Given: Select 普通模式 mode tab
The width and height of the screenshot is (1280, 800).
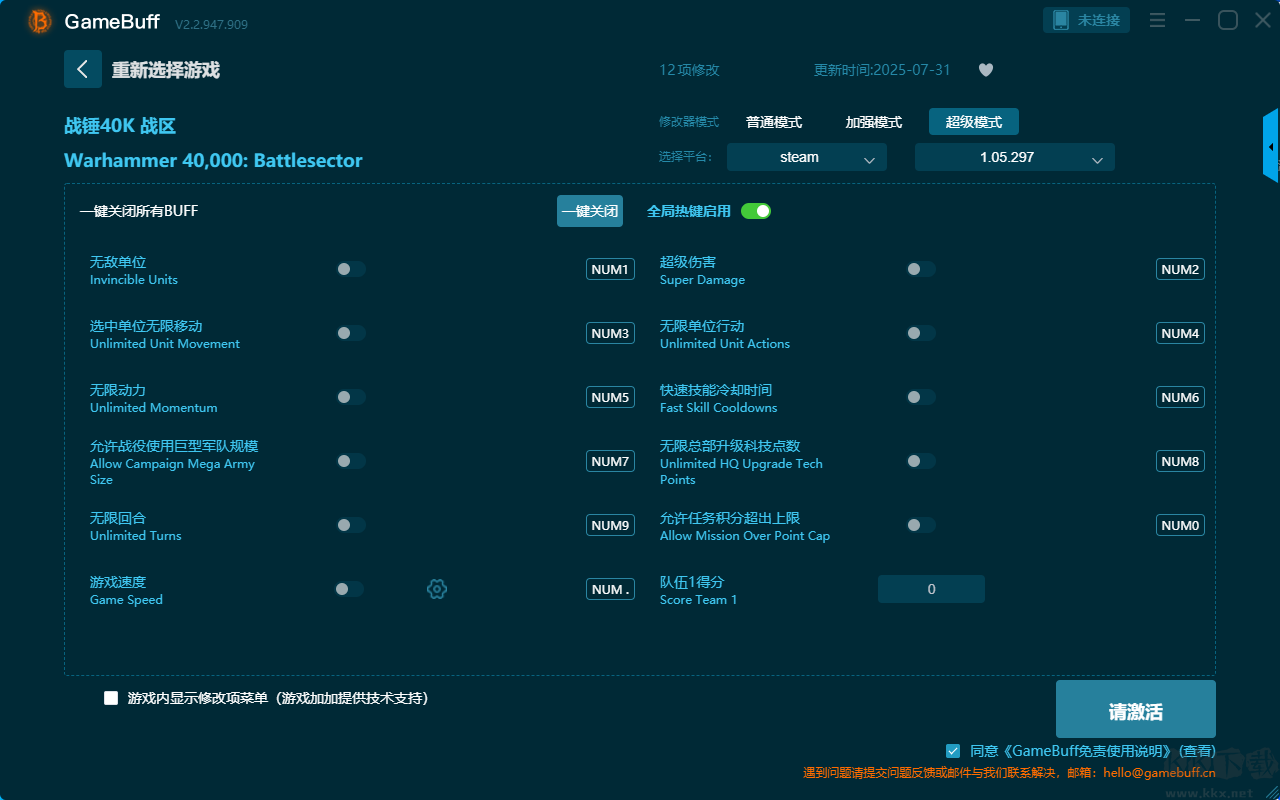Looking at the screenshot, I should click(774, 122).
